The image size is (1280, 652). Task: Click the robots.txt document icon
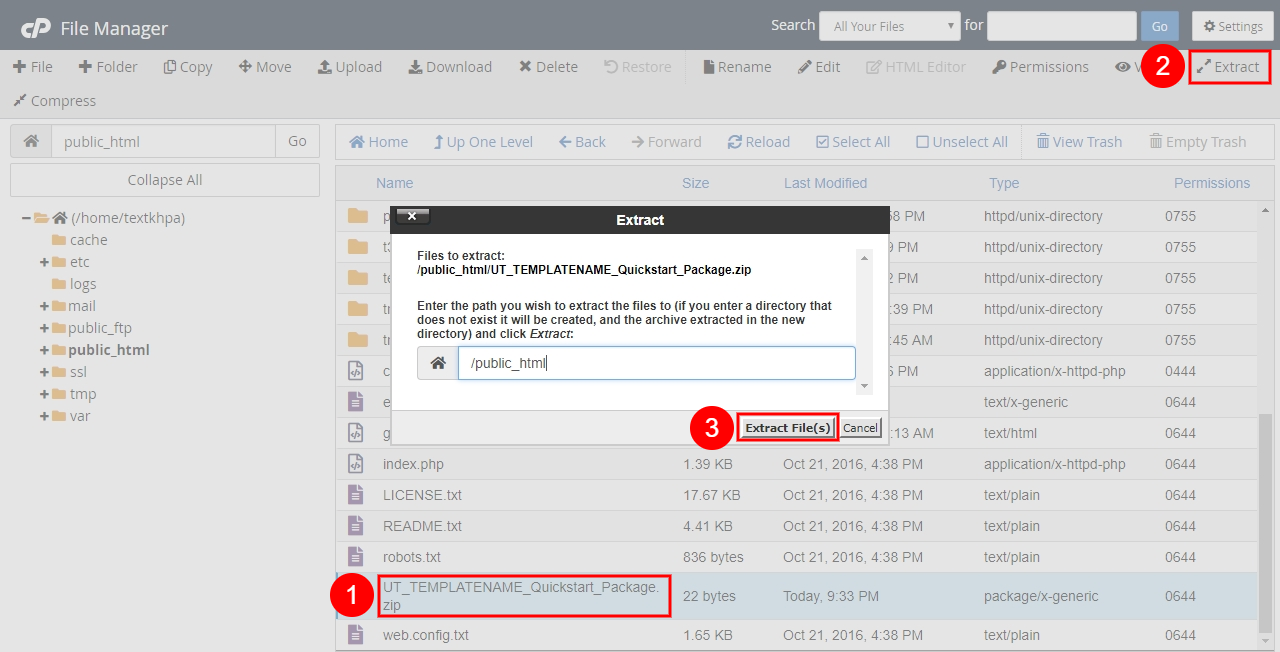355,557
